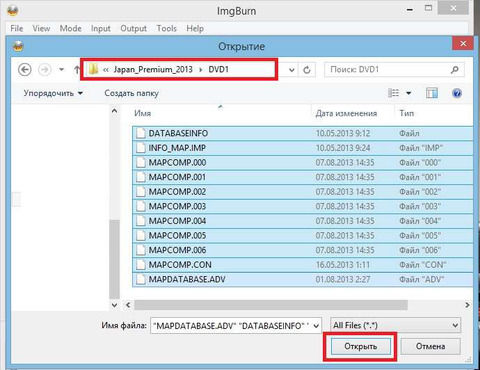Select the MAPCOMP.006 file
The width and height of the screenshot is (480, 370).
(x=302, y=250)
